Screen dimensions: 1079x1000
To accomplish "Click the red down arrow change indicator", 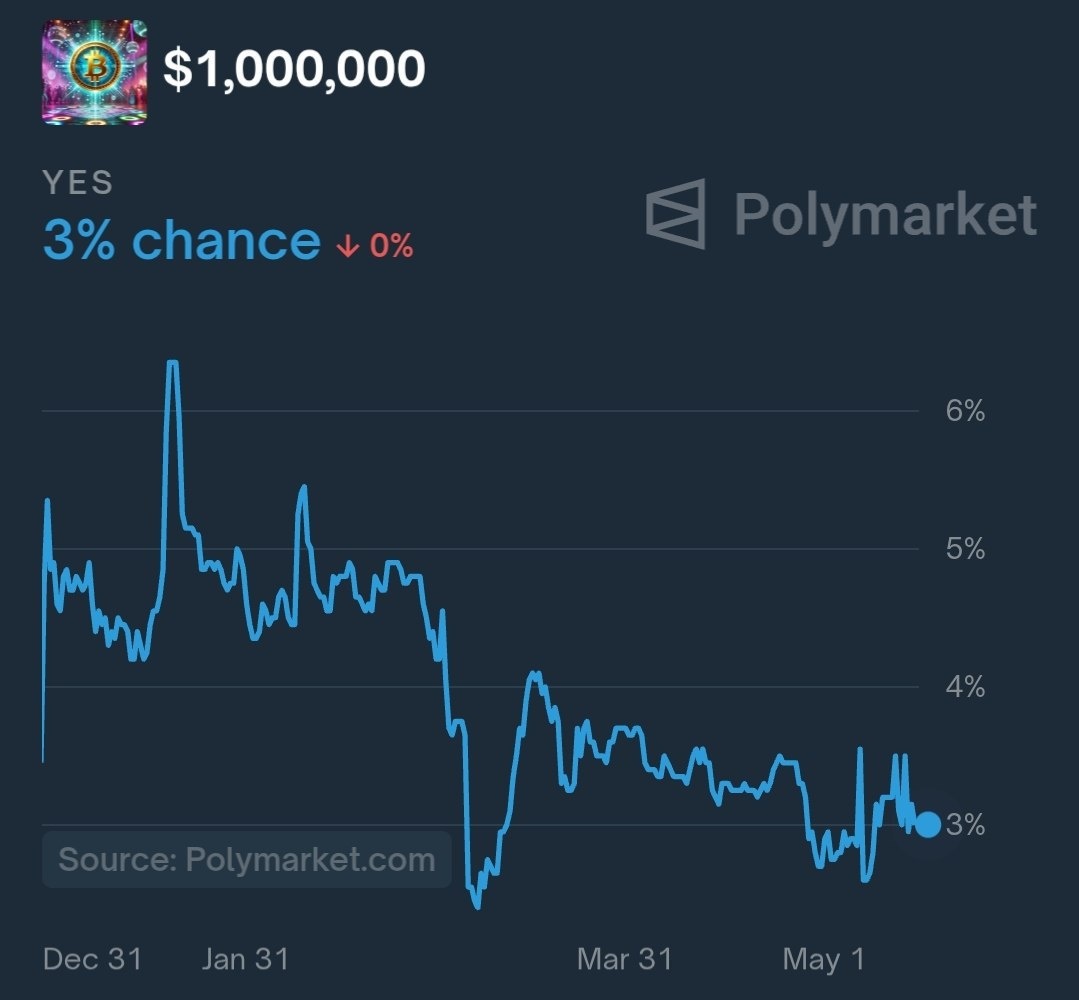I will 348,245.
